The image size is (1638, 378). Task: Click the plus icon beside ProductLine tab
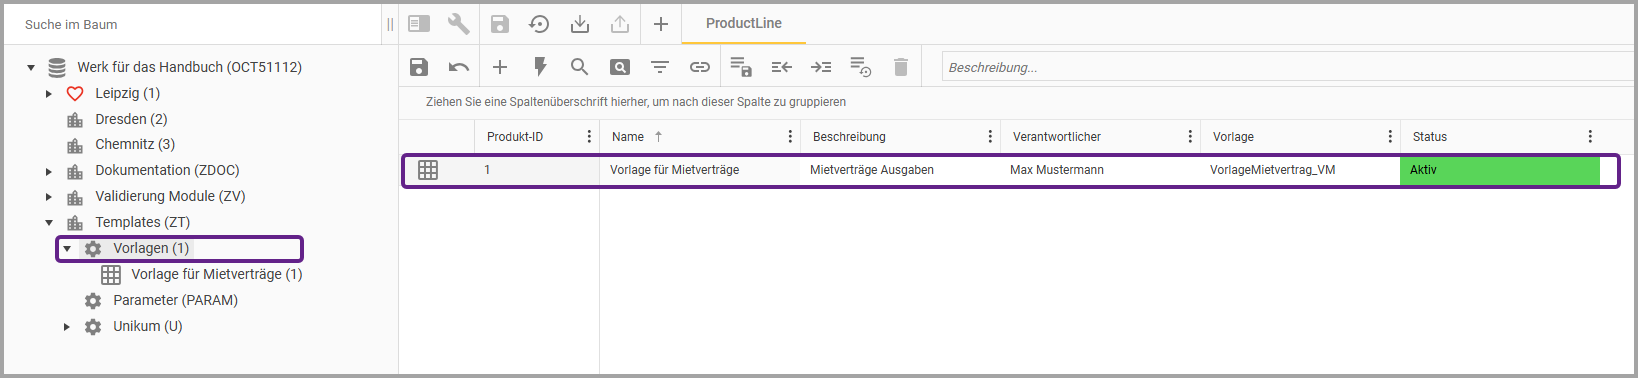coord(660,24)
